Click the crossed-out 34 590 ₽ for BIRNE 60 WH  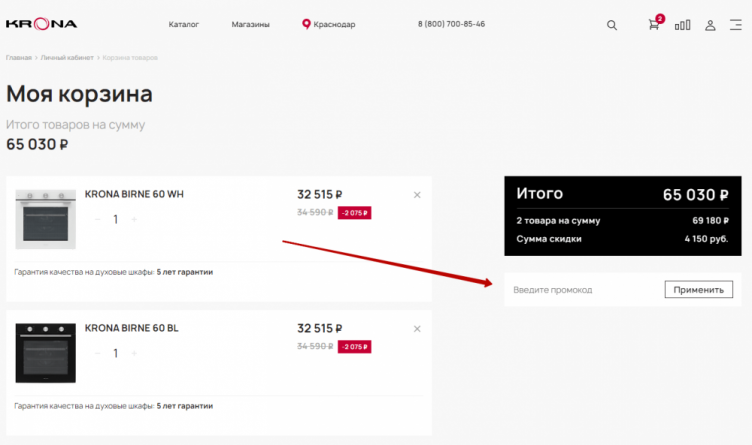click(315, 212)
